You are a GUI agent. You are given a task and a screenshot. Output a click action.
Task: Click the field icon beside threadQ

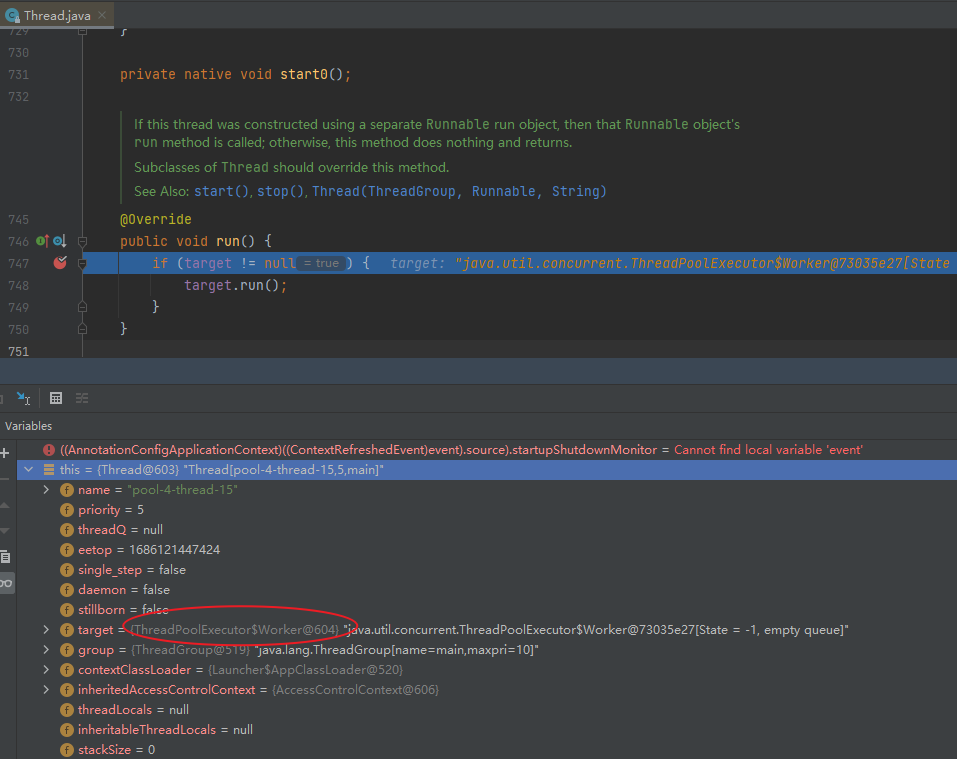pos(67,530)
